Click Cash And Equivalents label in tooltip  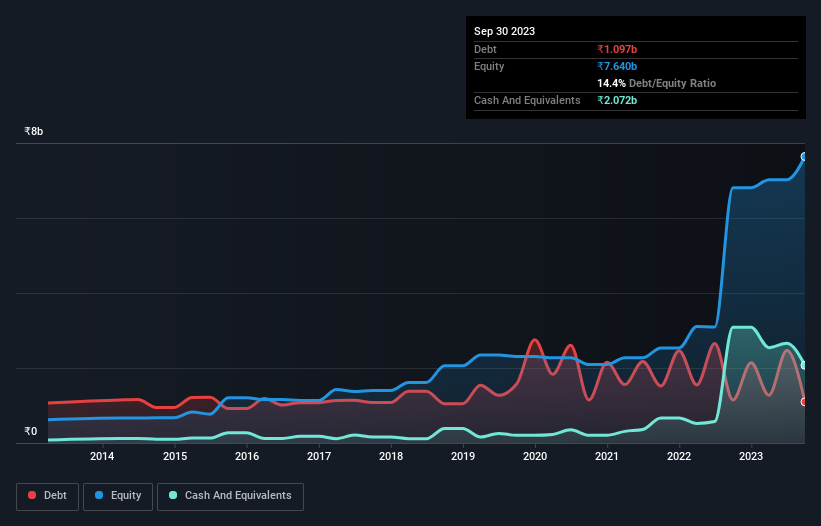pos(527,100)
